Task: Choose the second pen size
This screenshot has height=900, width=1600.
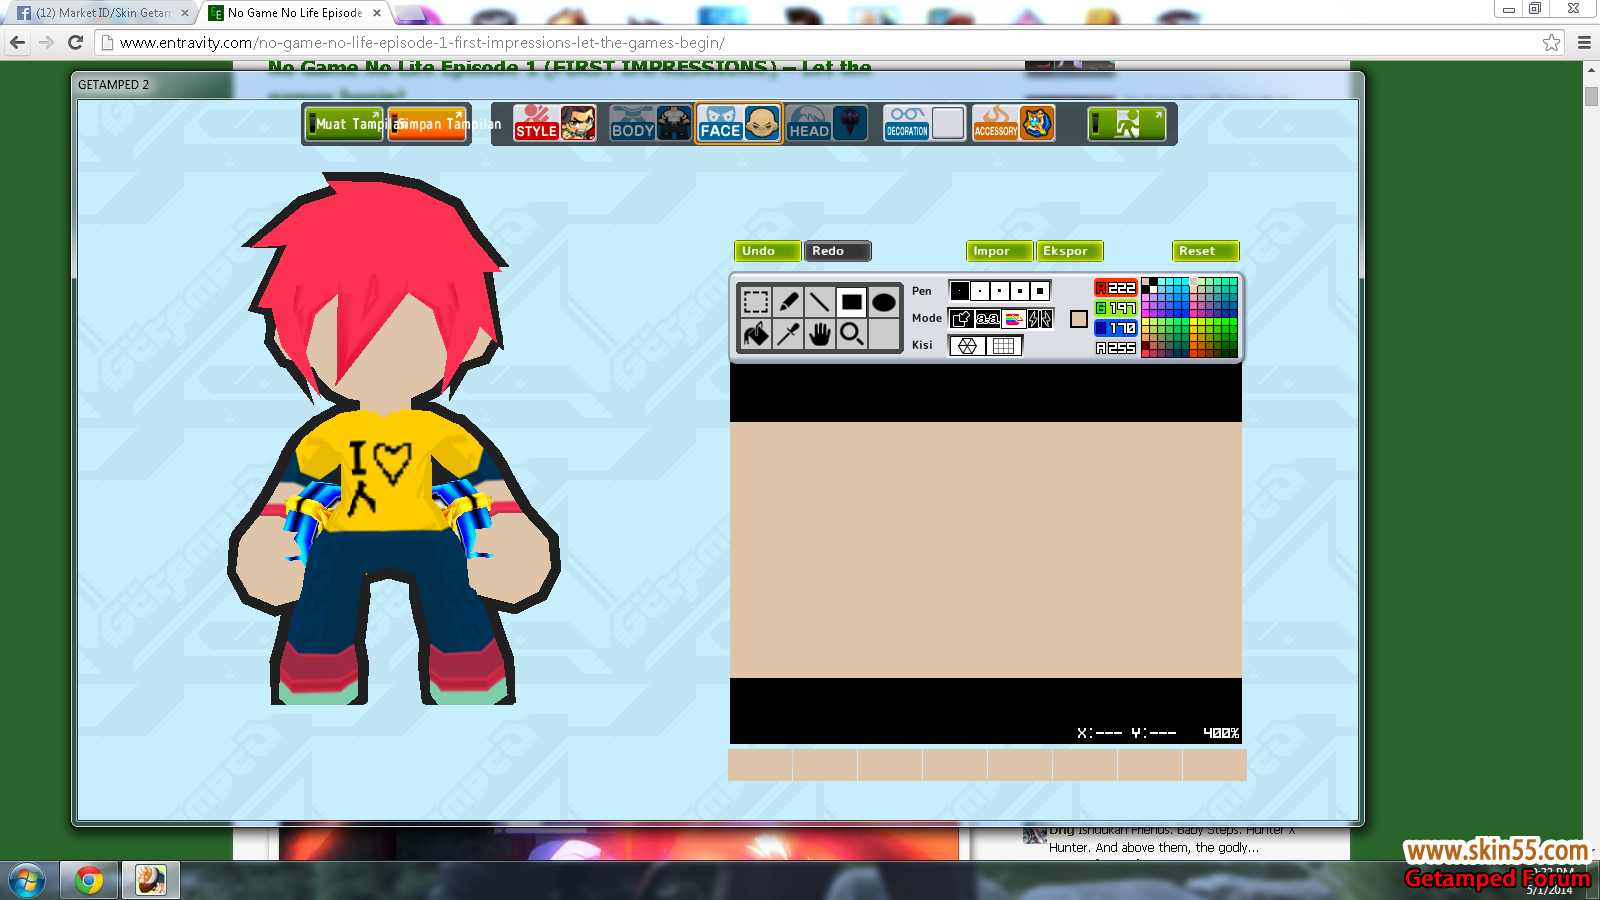Action: (x=980, y=291)
